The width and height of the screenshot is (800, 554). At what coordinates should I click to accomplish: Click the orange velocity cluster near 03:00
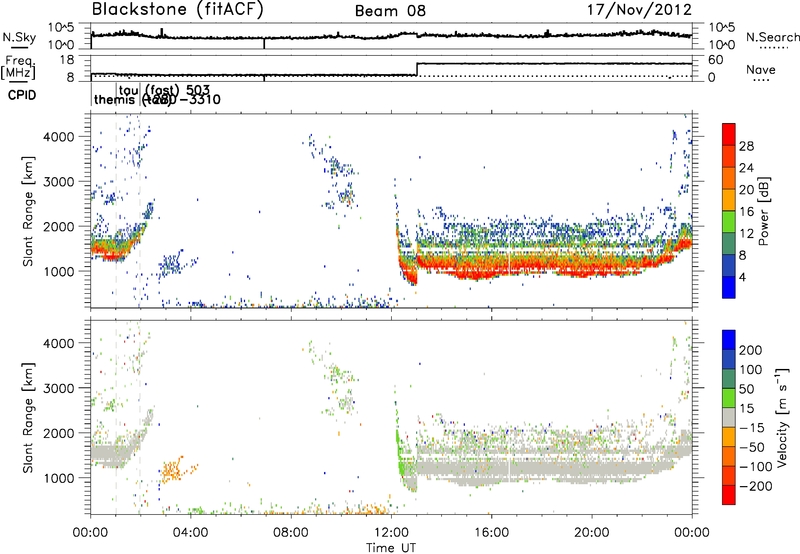pyautogui.click(x=172, y=469)
